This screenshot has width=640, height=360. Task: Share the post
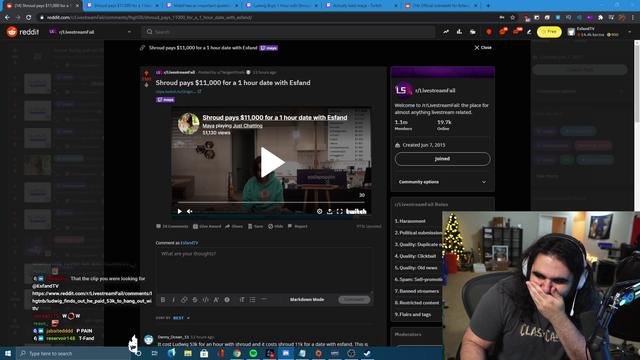click(x=234, y=226)
